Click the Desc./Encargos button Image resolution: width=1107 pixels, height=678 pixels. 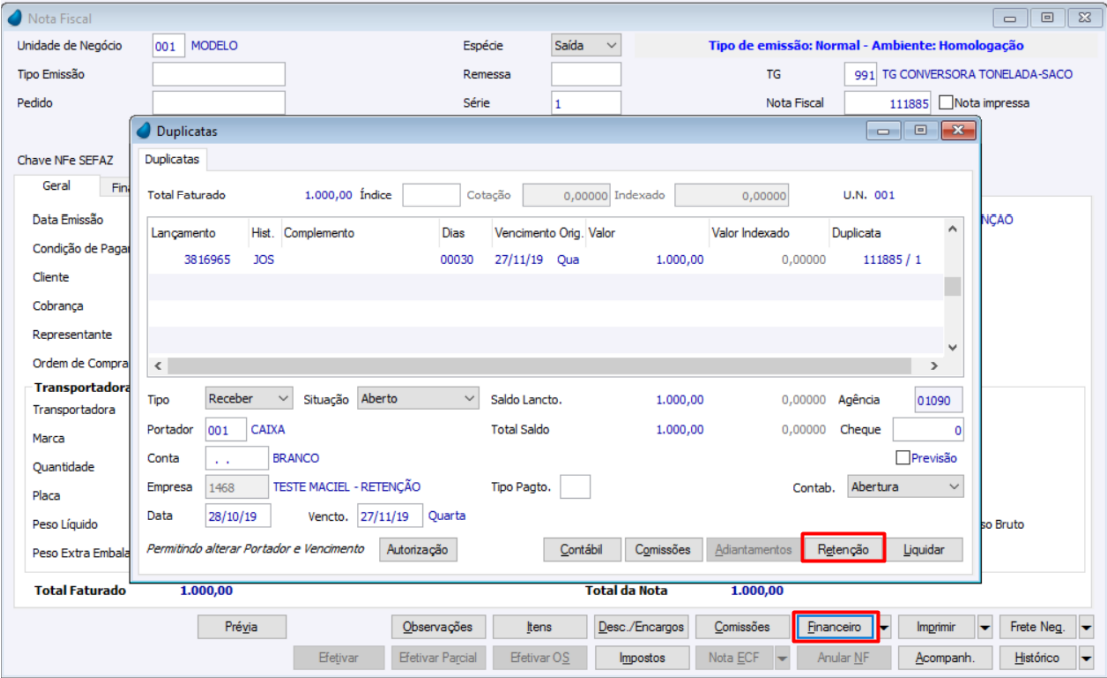[641, 627]
